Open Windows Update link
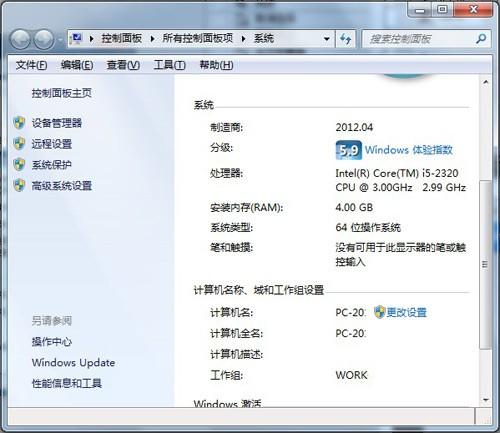The height and width of the screenshot is (433, 500). [74, 363]
